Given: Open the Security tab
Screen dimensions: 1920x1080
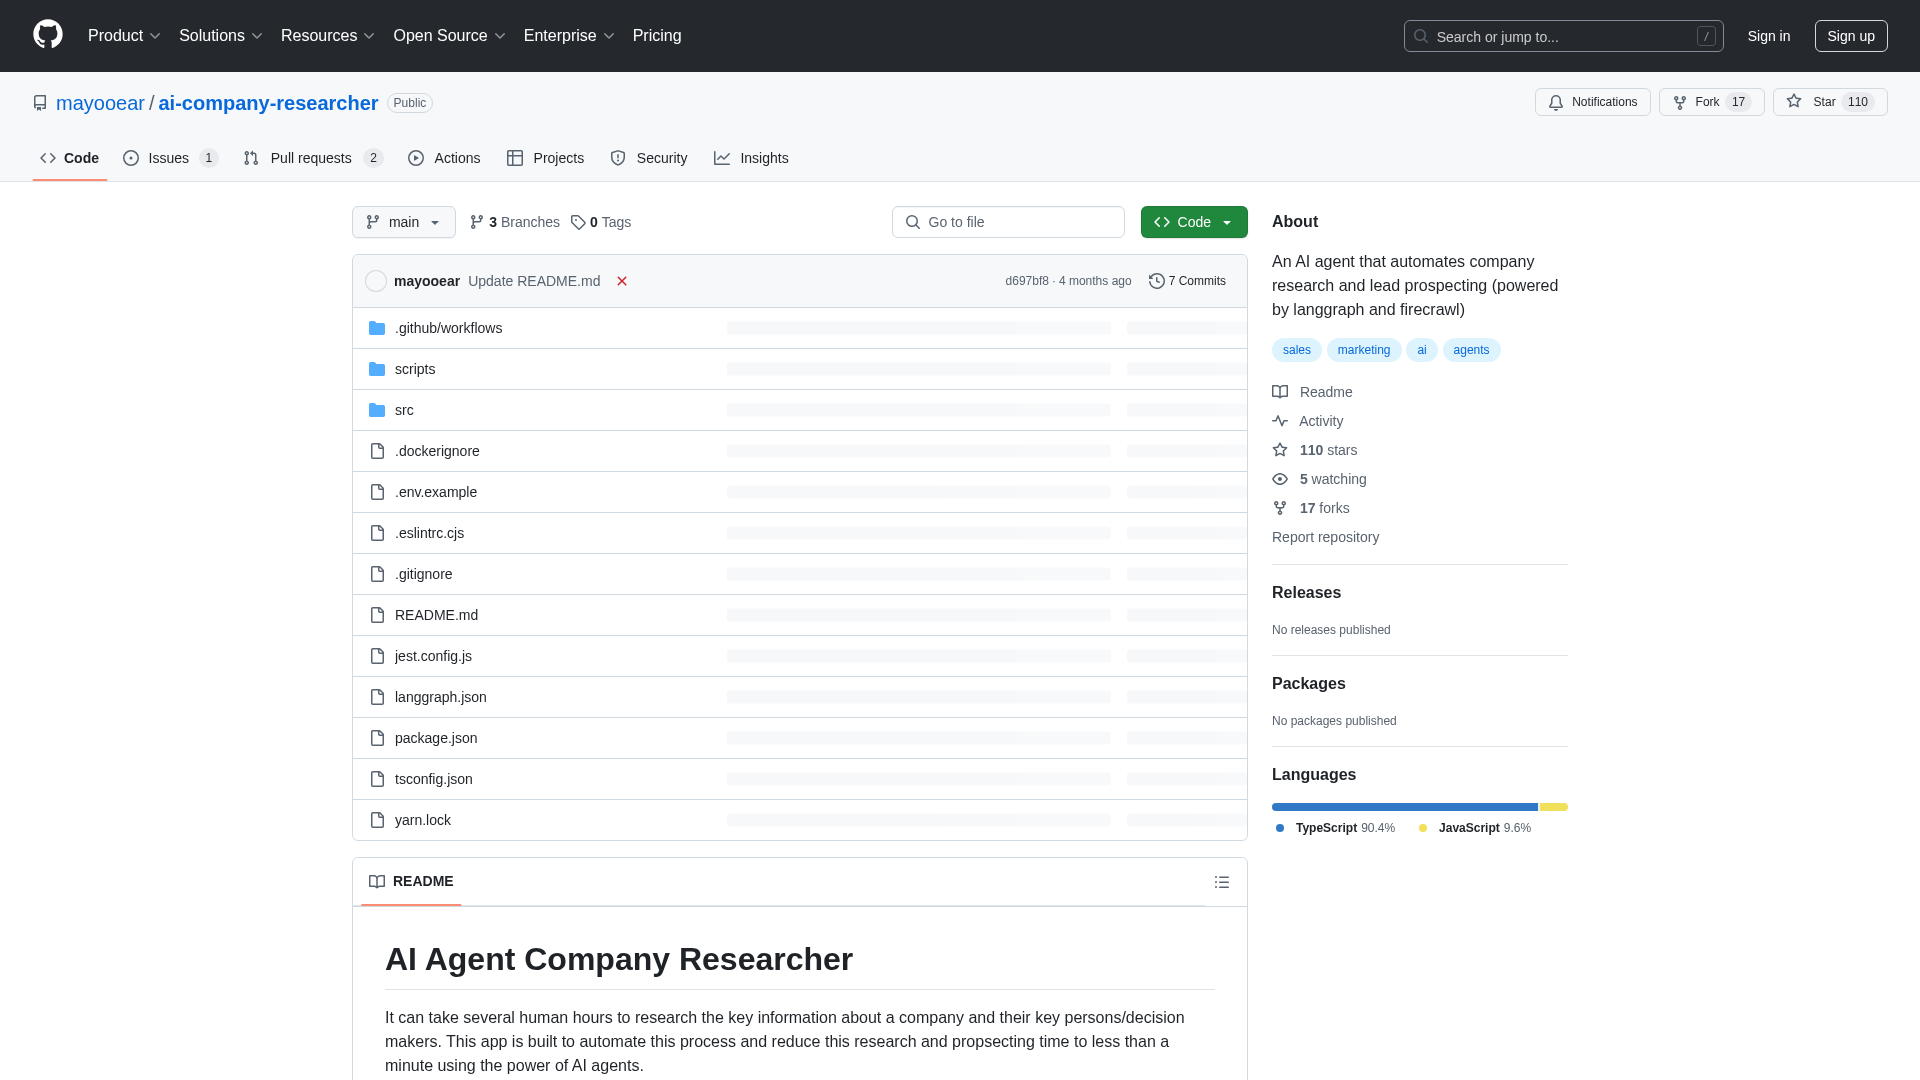Looking at the screenshot, I should tap(649, 158).
